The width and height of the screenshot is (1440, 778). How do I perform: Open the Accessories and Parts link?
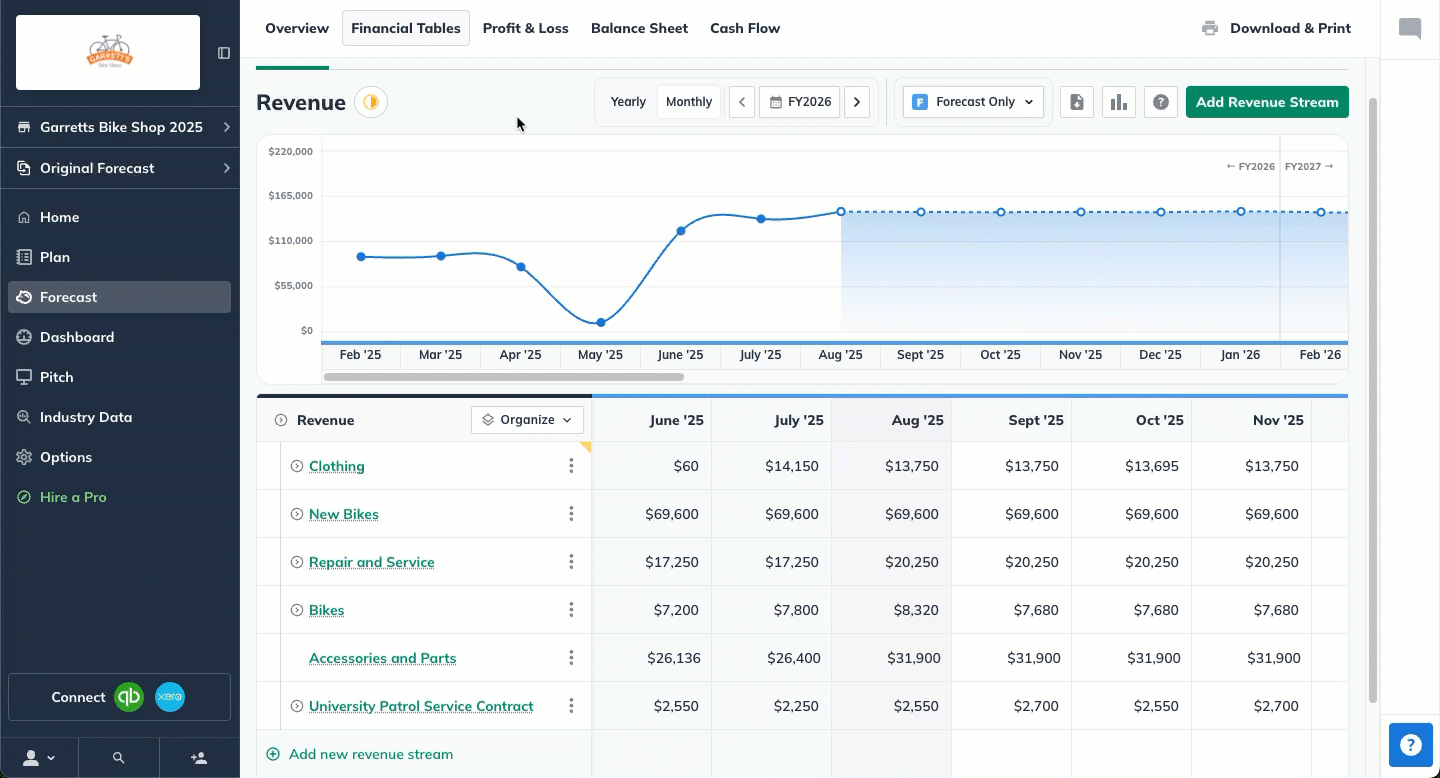point(382,658)
